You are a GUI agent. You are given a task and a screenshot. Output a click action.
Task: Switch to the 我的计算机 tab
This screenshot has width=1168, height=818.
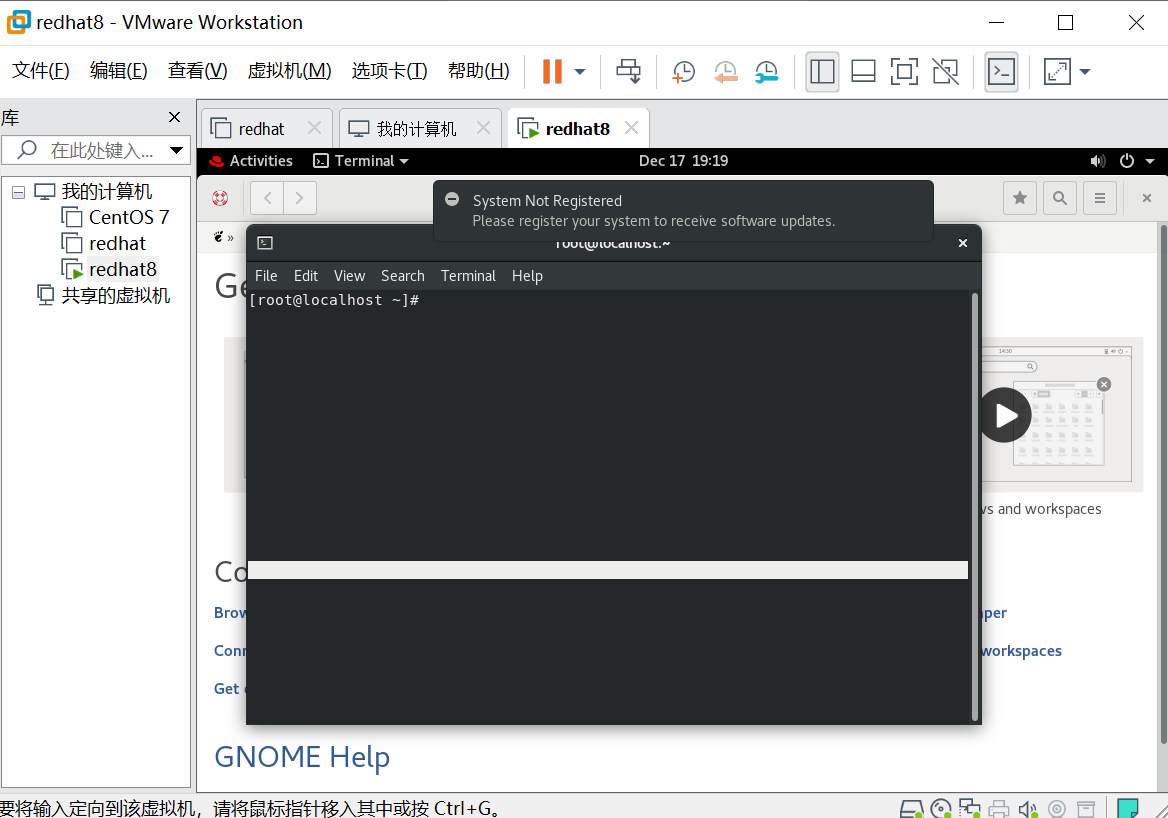tap(416, 129)
